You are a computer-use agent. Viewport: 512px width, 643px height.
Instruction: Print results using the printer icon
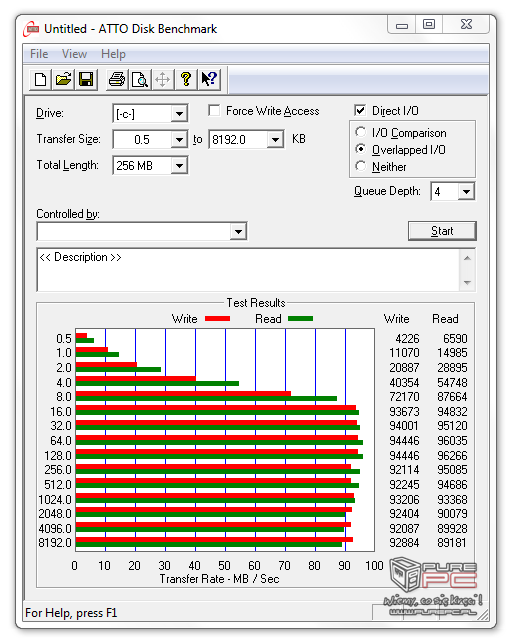(x=117, y=79)
